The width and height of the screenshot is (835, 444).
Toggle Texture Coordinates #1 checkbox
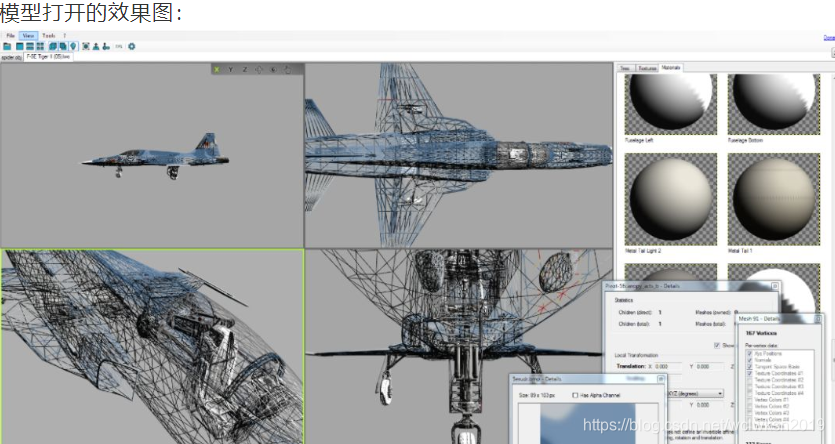(x=750, y=373)
